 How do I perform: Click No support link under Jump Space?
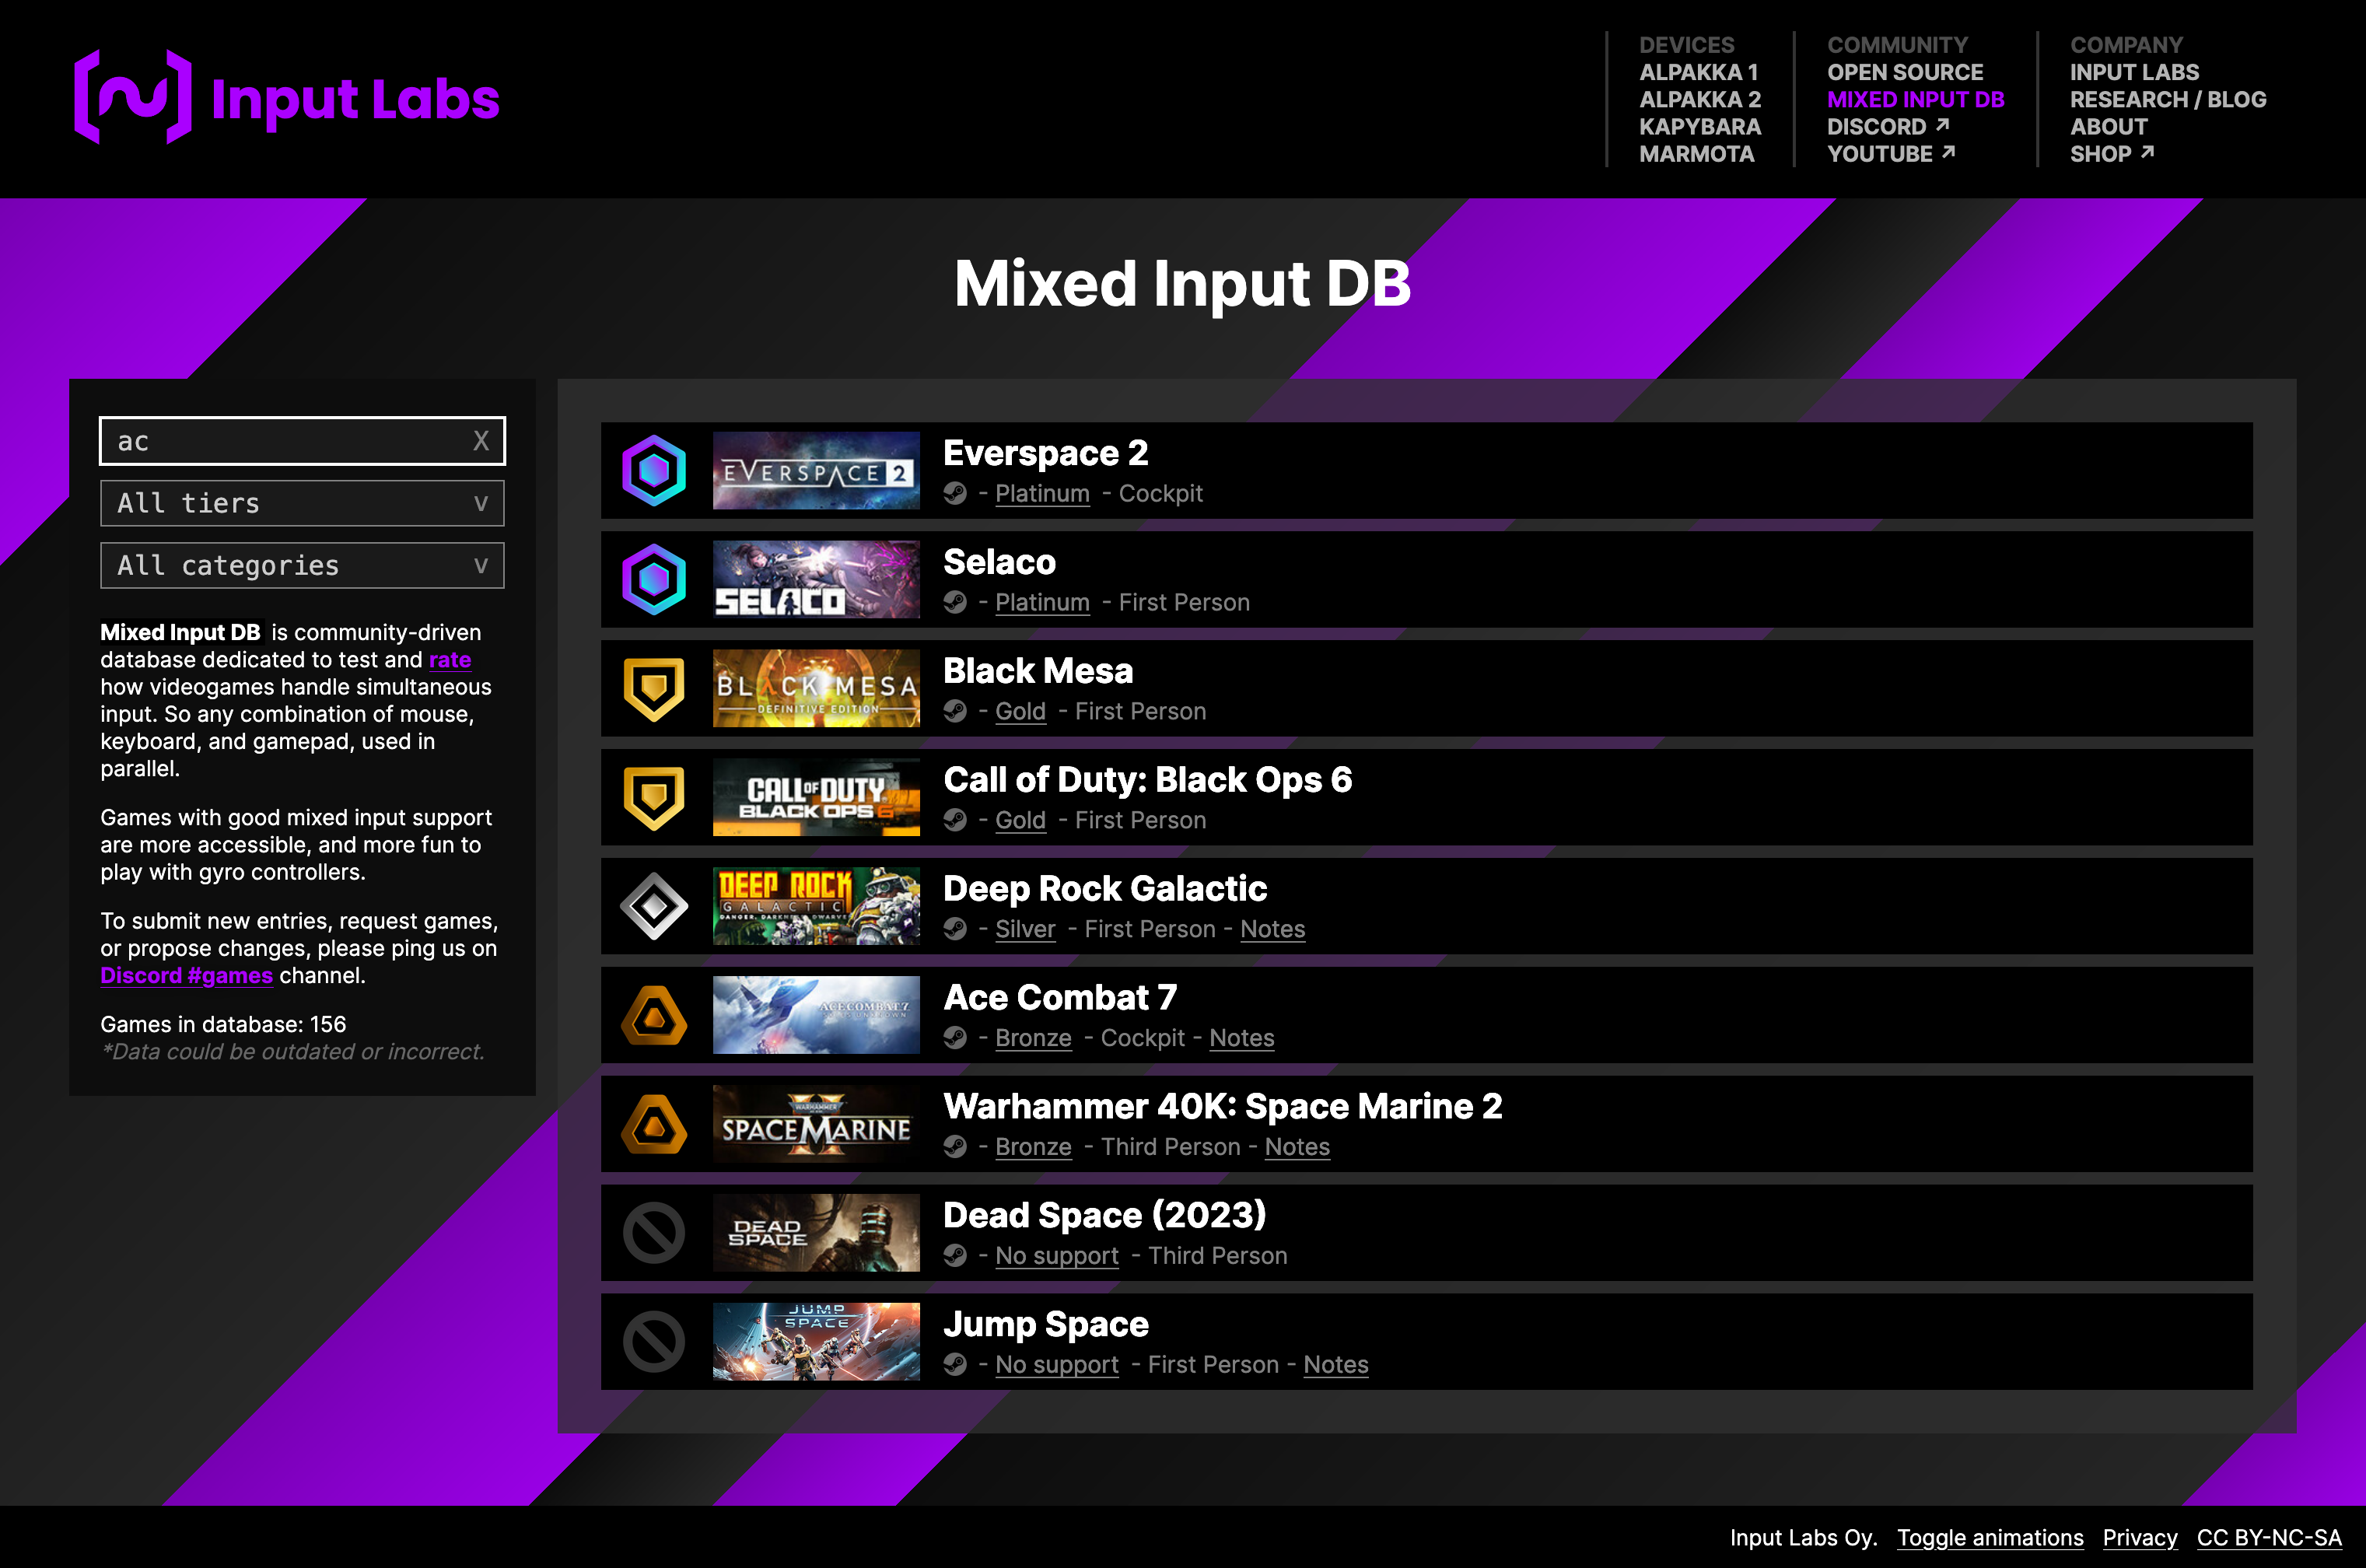click(x=1057, y=1366)
